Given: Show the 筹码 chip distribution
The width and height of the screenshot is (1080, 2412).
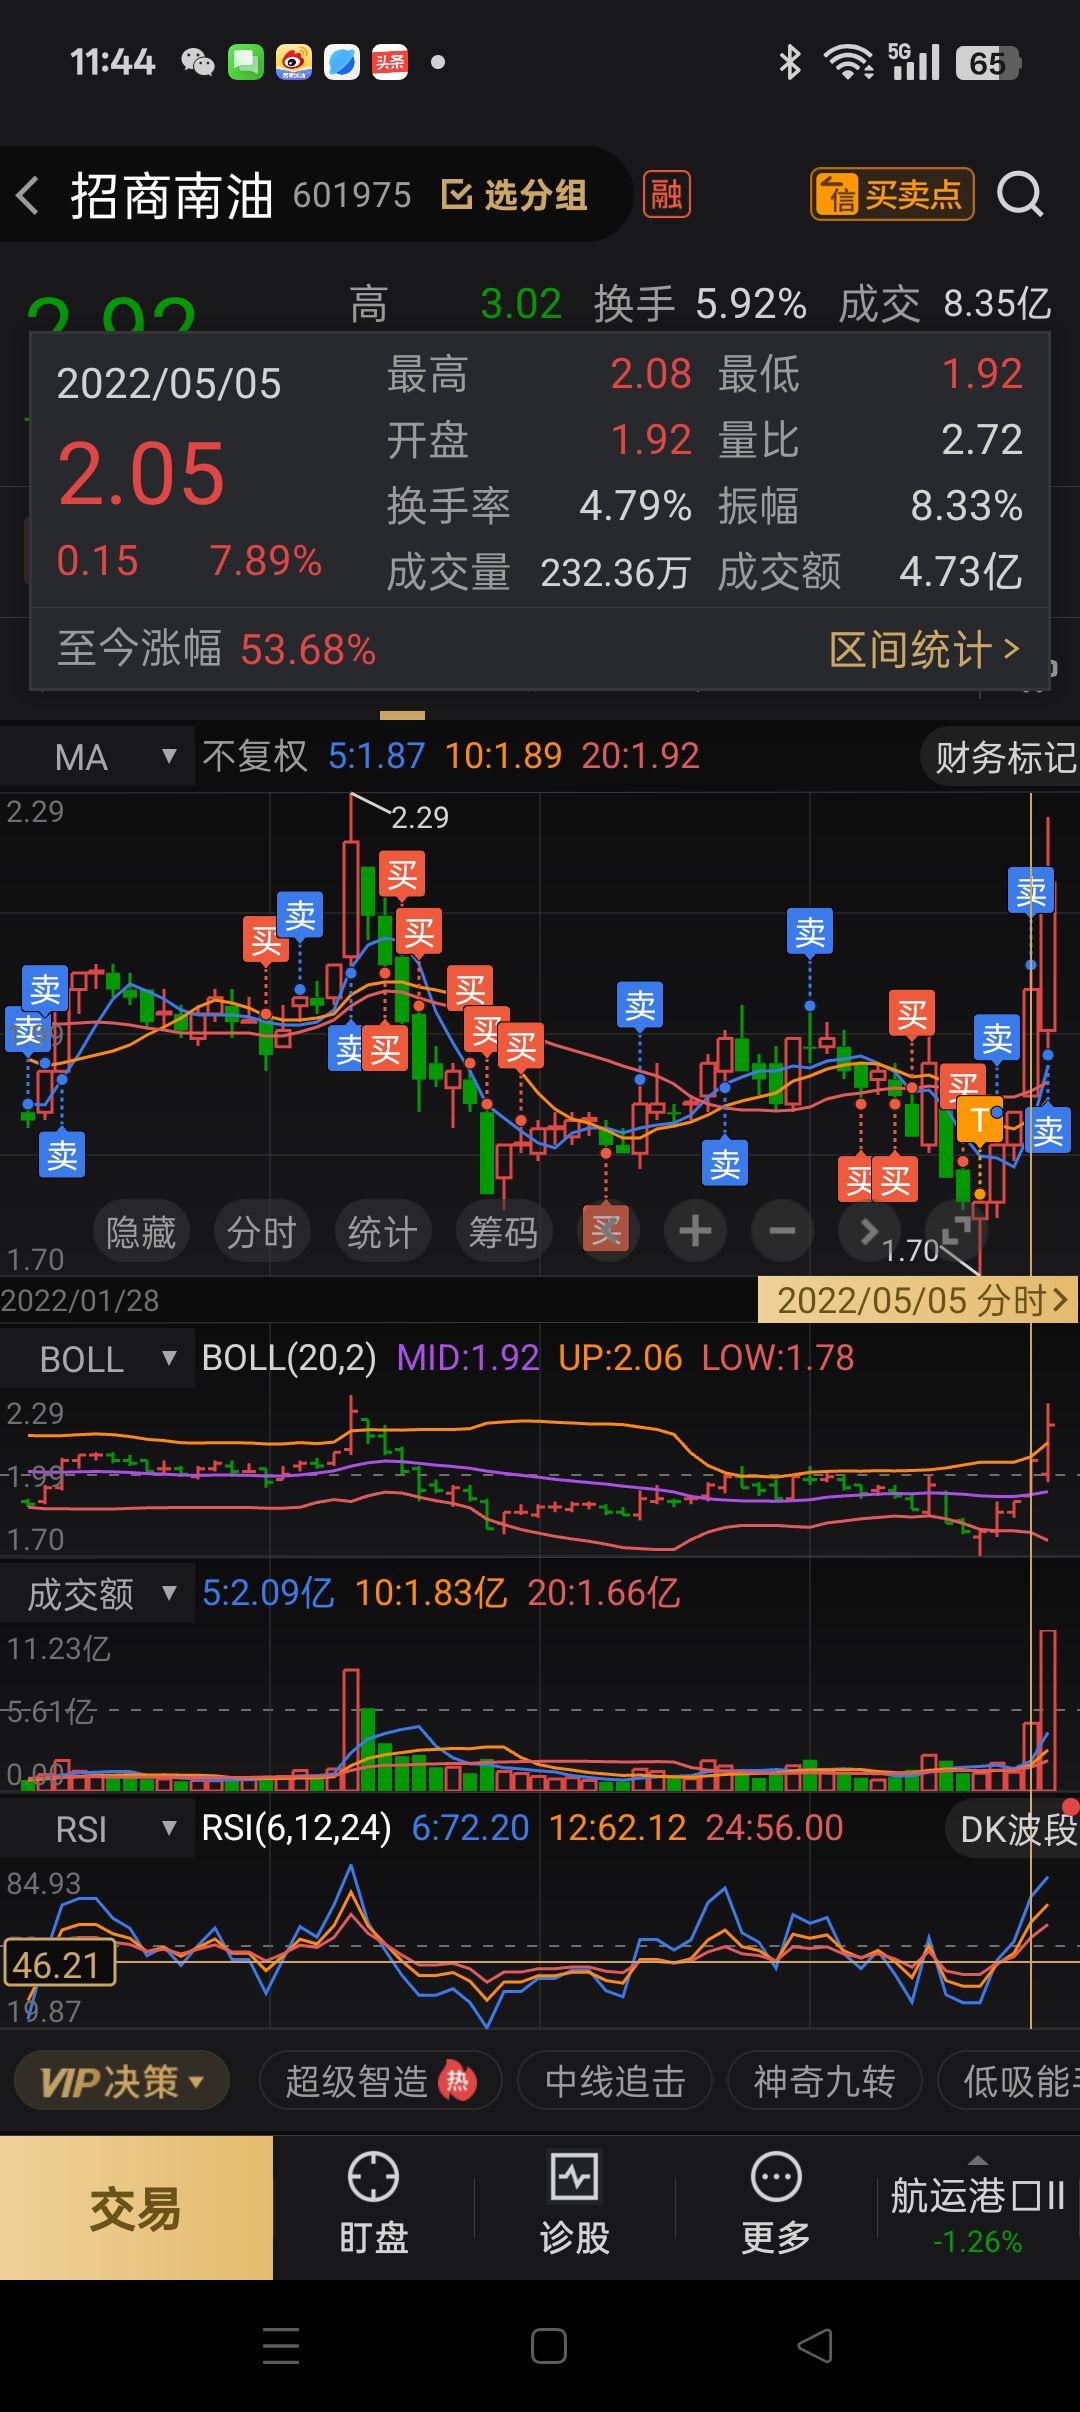Looking at the screenshot, I should [x=504, y=1231].
